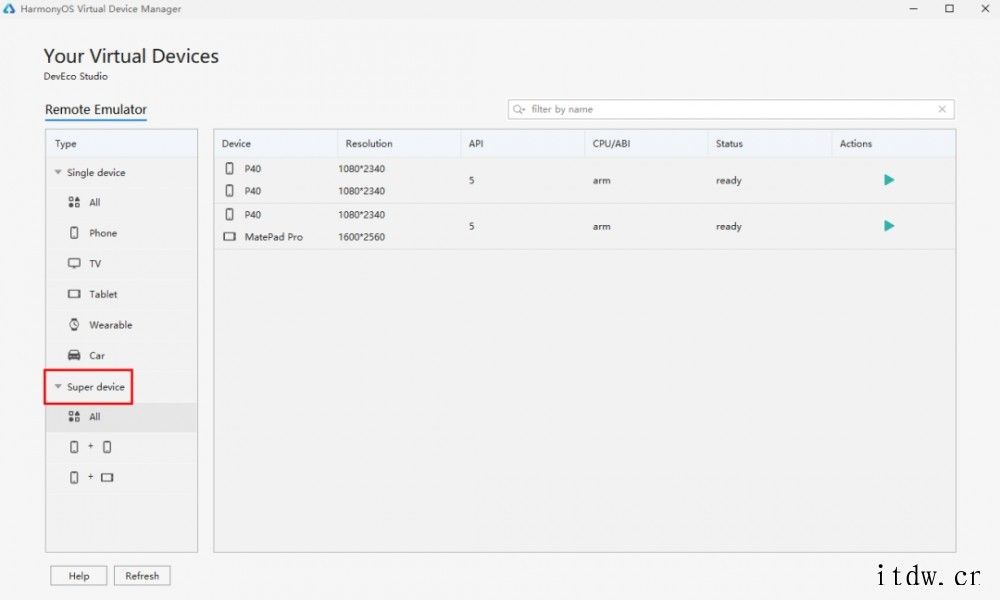Filter by Car device type
The image size is (1000, 600).
click(121, 356)
